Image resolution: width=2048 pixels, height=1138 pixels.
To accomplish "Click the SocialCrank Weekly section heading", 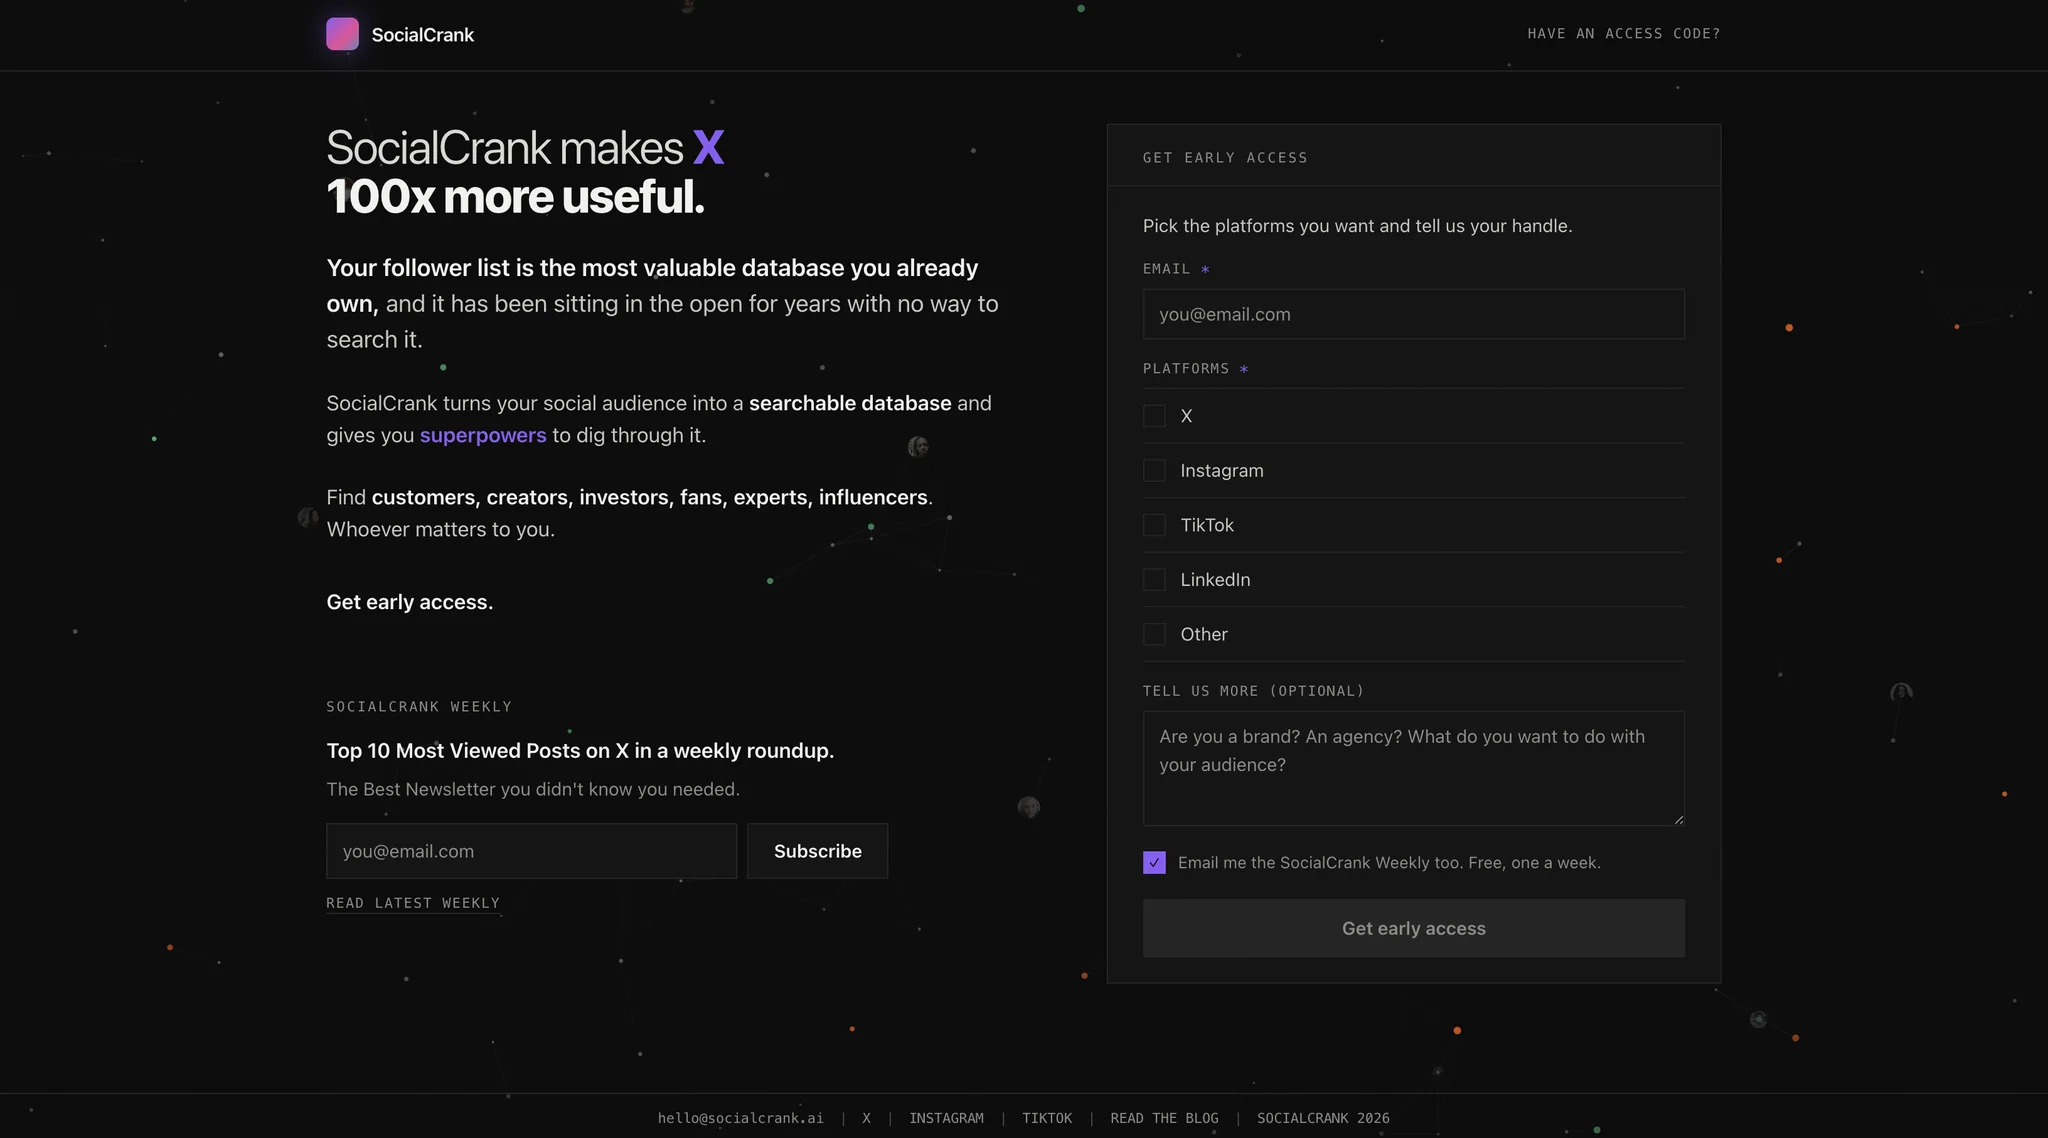I will (x=419, y=707).
